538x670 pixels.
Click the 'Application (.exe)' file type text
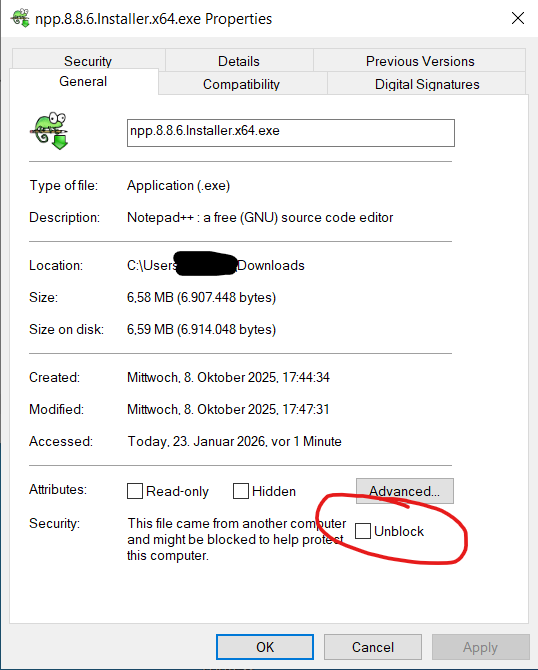pyautogui.click(x=179, y=185)
